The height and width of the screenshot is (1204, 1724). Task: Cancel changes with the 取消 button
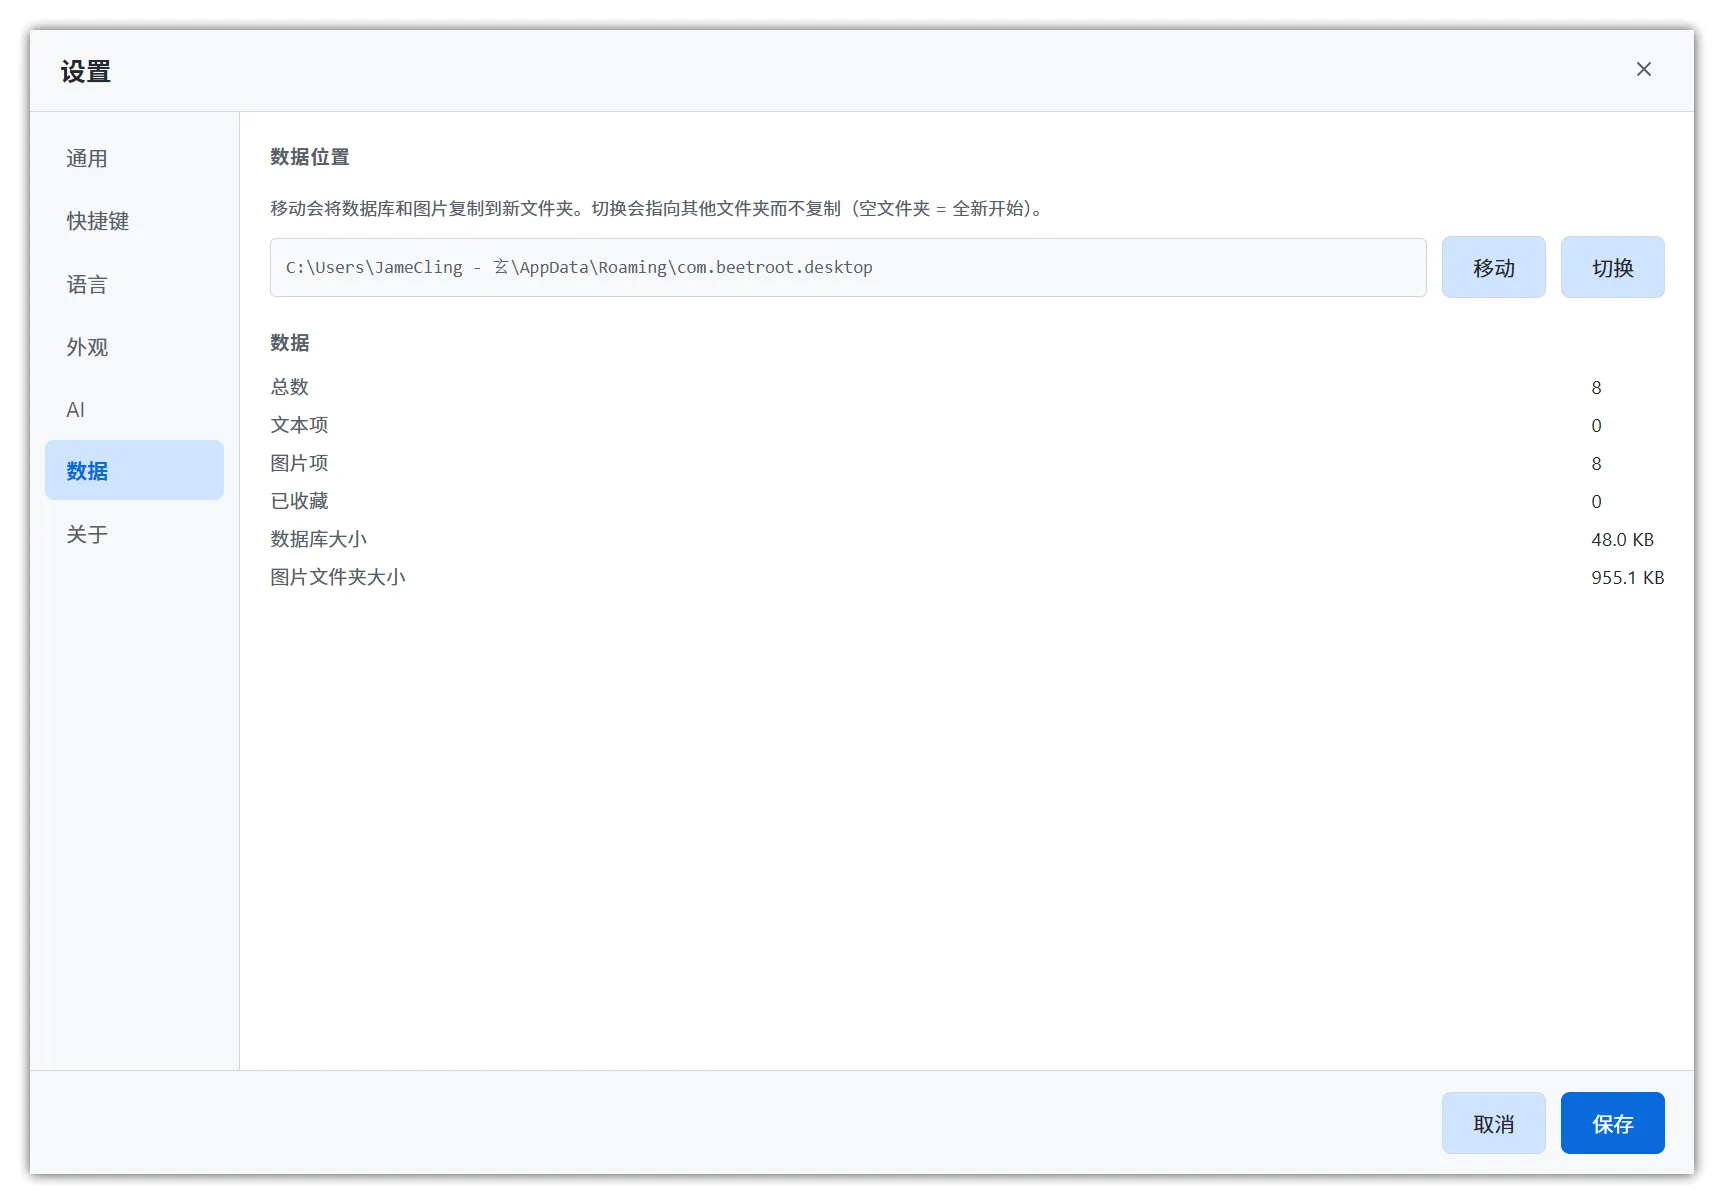click(1492, 1124)
